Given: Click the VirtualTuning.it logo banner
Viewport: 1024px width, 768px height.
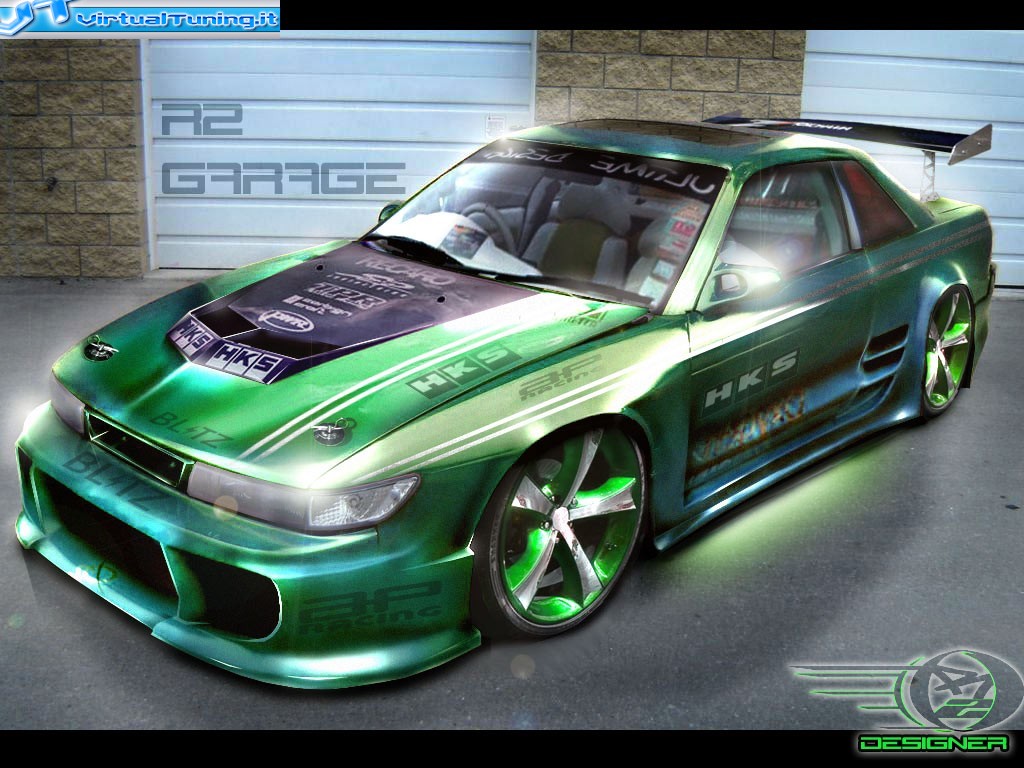Looking at the screenshot, I should point(140,16).
